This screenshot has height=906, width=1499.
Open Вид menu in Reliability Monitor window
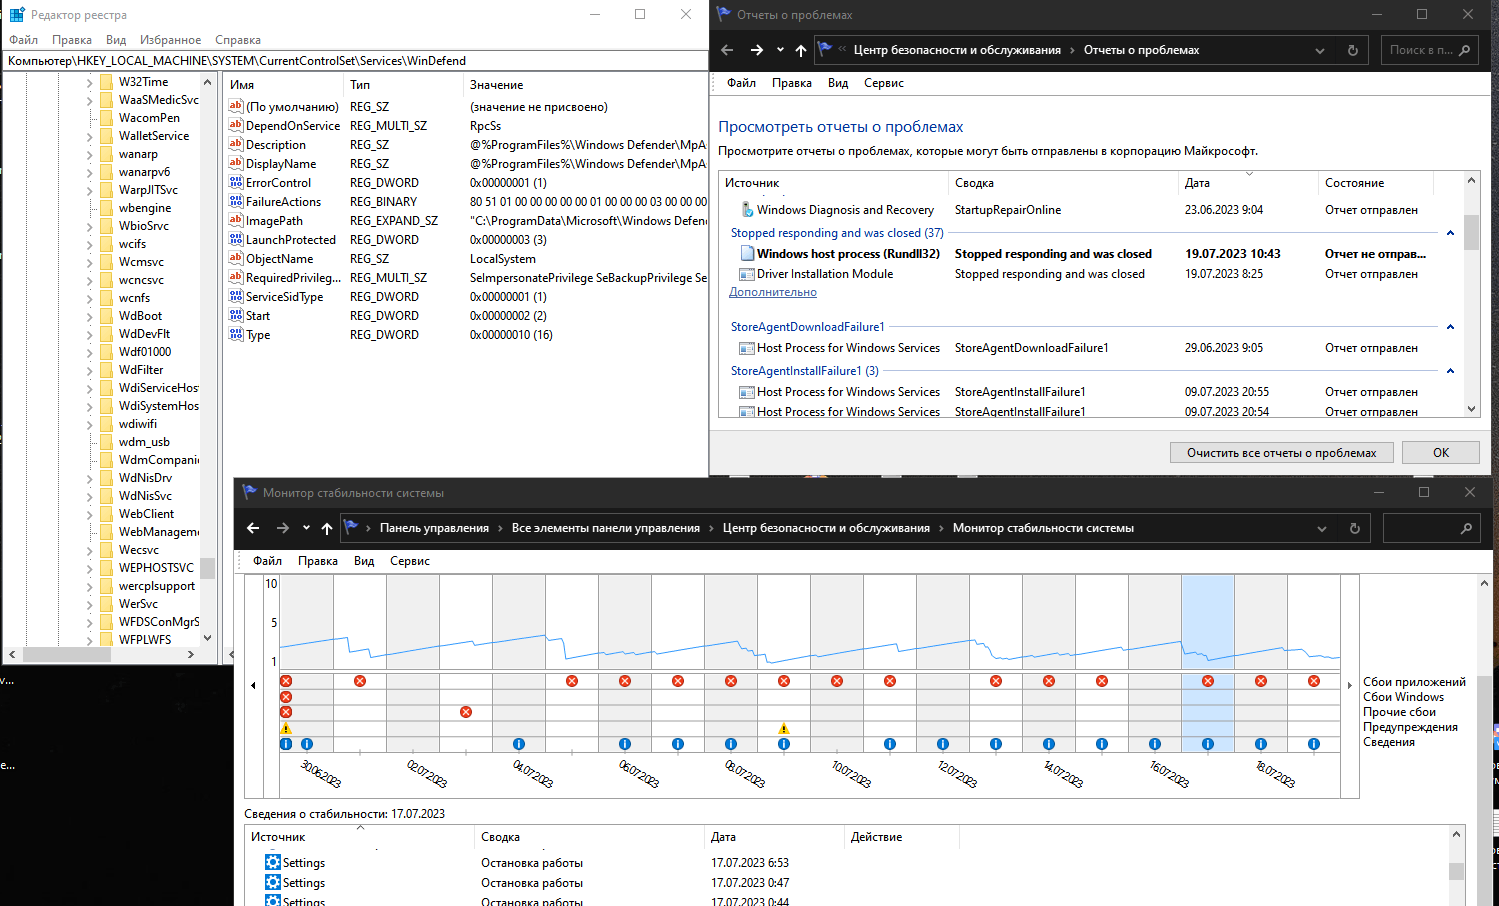coord(364,561)
